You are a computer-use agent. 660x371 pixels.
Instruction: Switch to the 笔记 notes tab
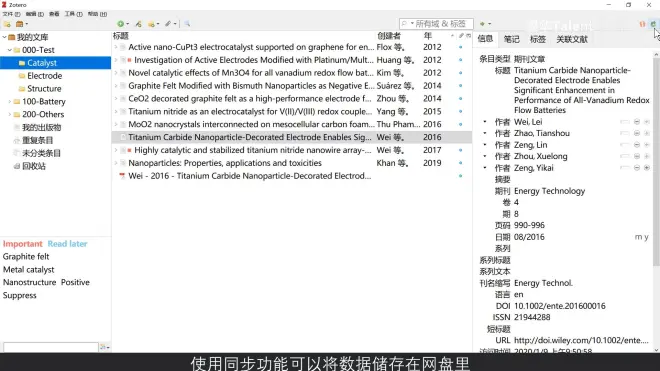511,39
